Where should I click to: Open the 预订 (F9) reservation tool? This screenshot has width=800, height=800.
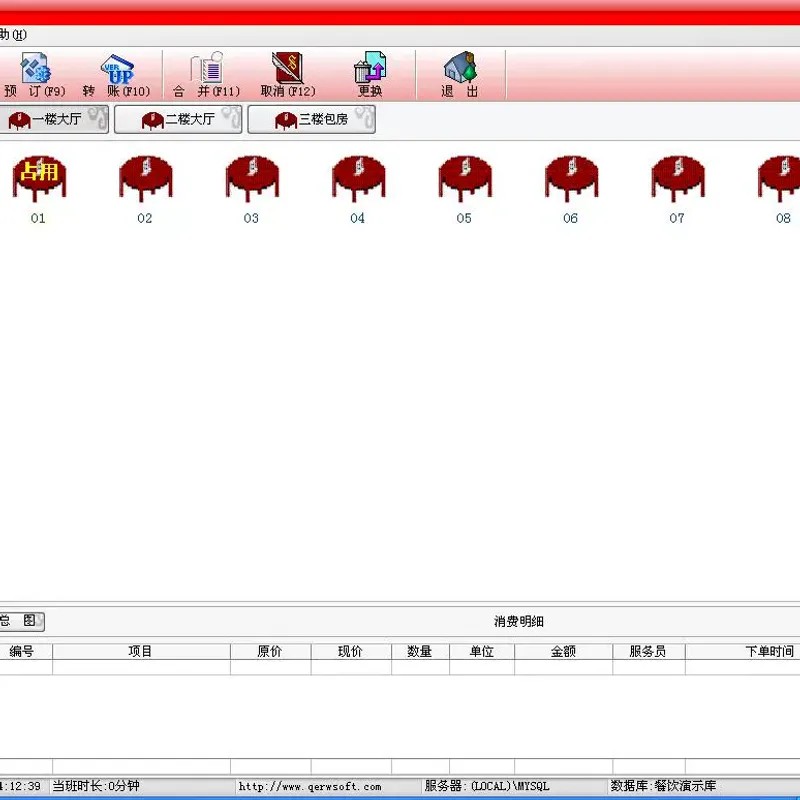click(35, 74)
